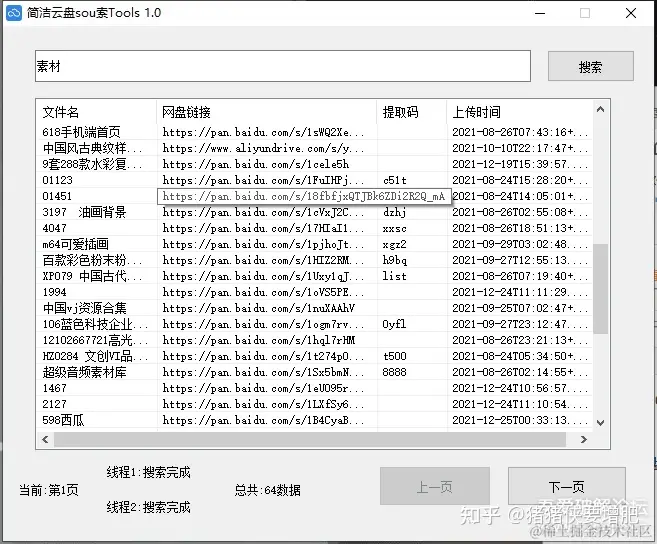Viewport: 657px width, 544px height.
Task: Click extraction code h9bq
Action: [394, 260]
